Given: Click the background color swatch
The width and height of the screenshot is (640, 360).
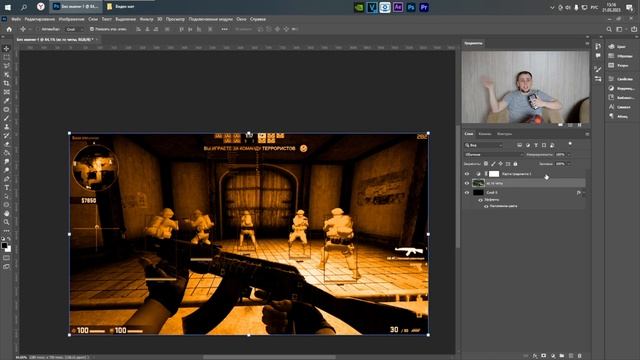Looking at the screenshot, I should click(8, 249).
